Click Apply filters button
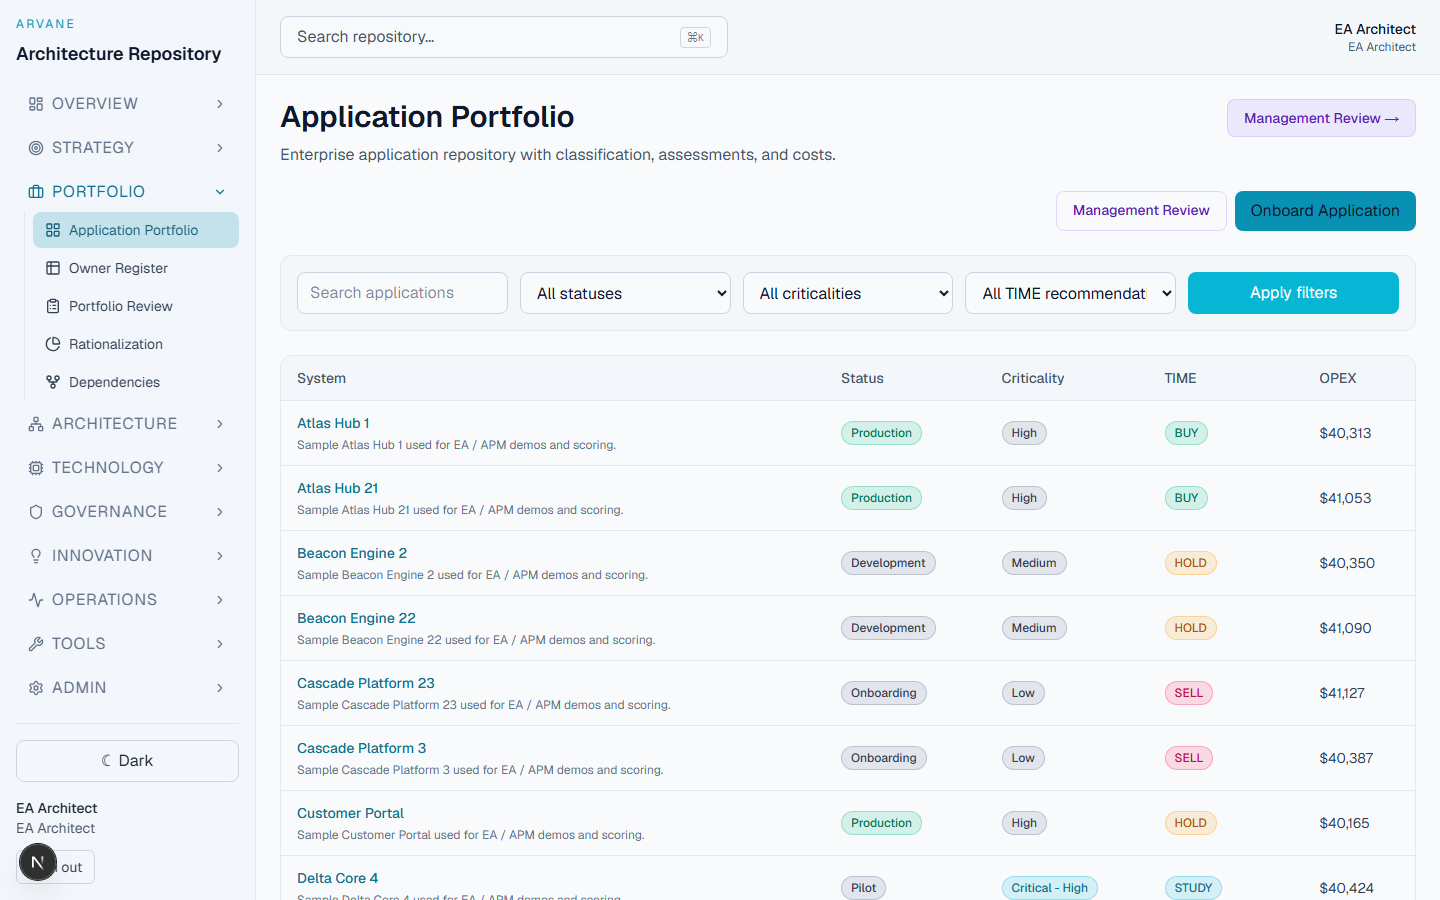The height and width of the screenshot is (900, 1440). [x=1293, y=293]
